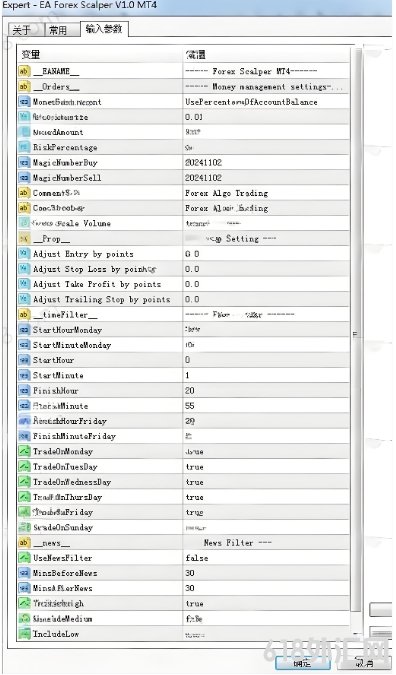Click the integer icon beside MinsBeforeNews
The height and width of the screenshot is (675, 396).
[24, 573]
